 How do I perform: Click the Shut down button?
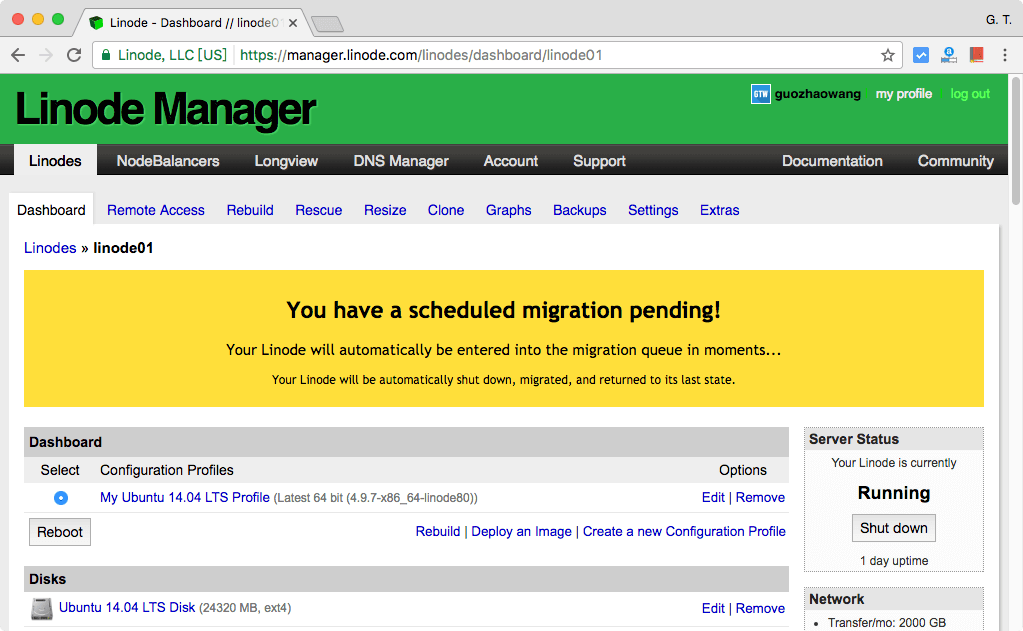pos(894,528)
